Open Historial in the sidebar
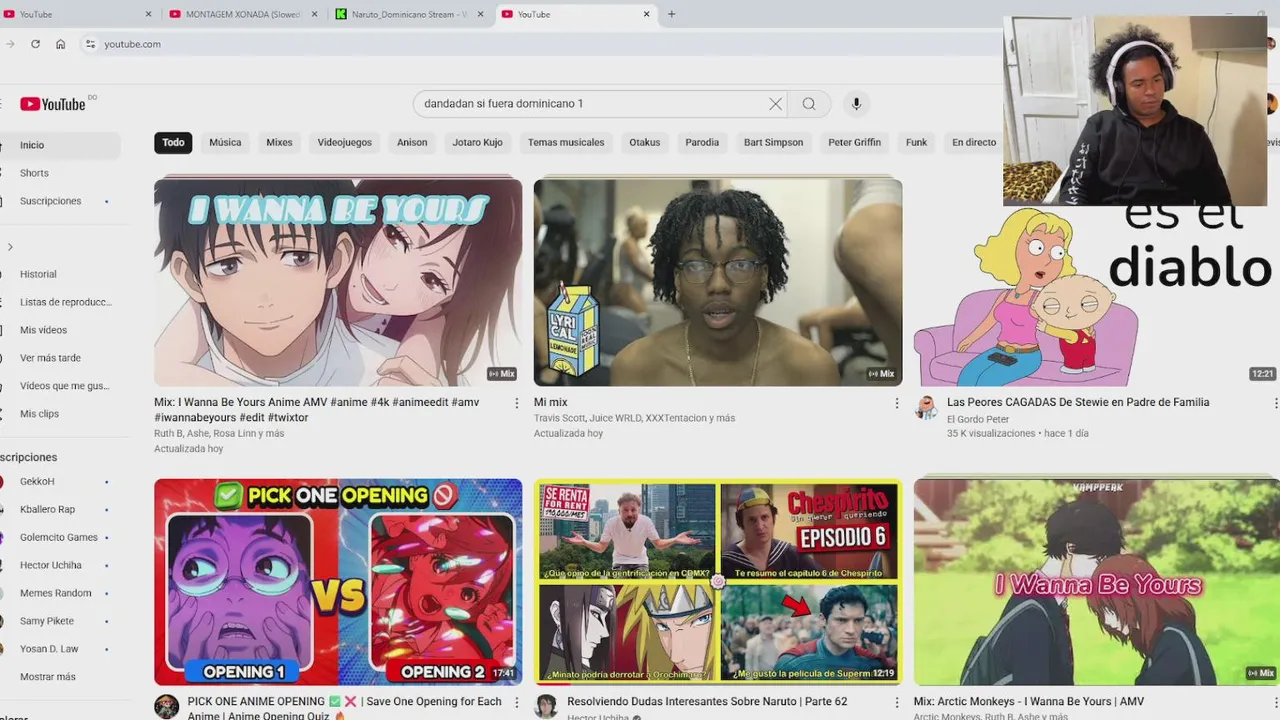 60,274
